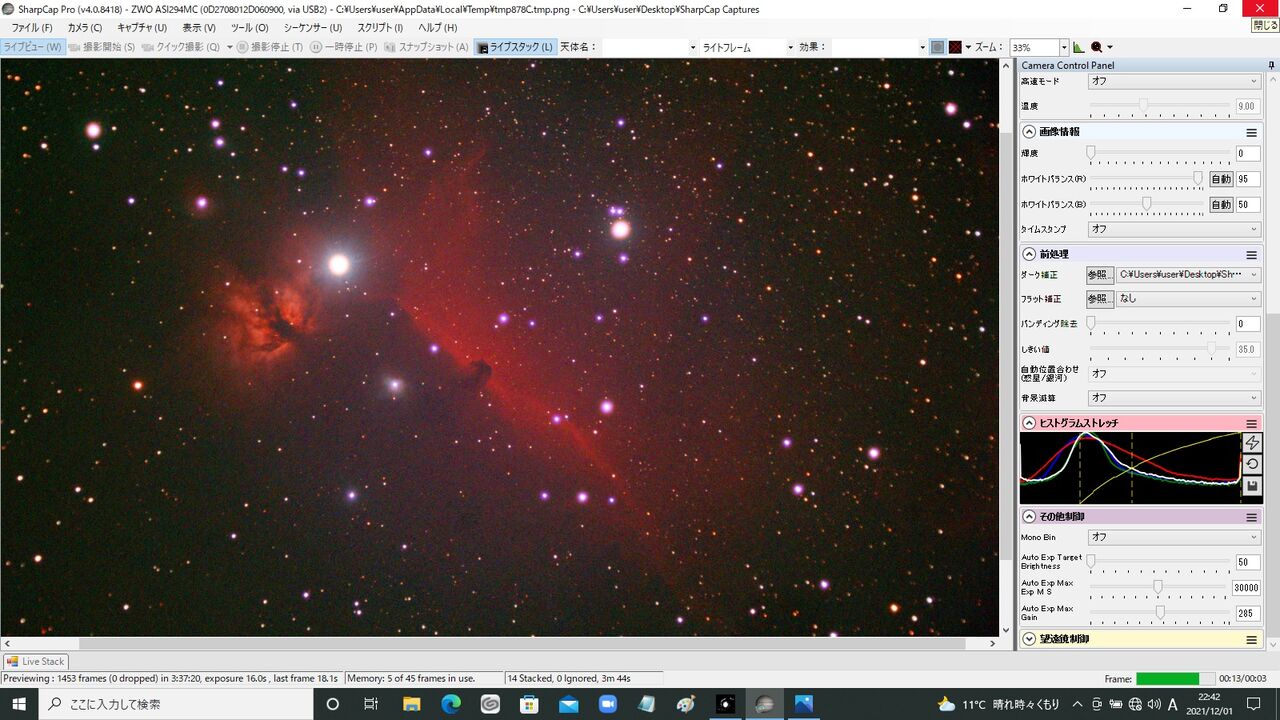This screenshot has width=1280, height=720.
Task: Open the 望遠鏡制御 section hamburger menu
Action: [1251, 639]
